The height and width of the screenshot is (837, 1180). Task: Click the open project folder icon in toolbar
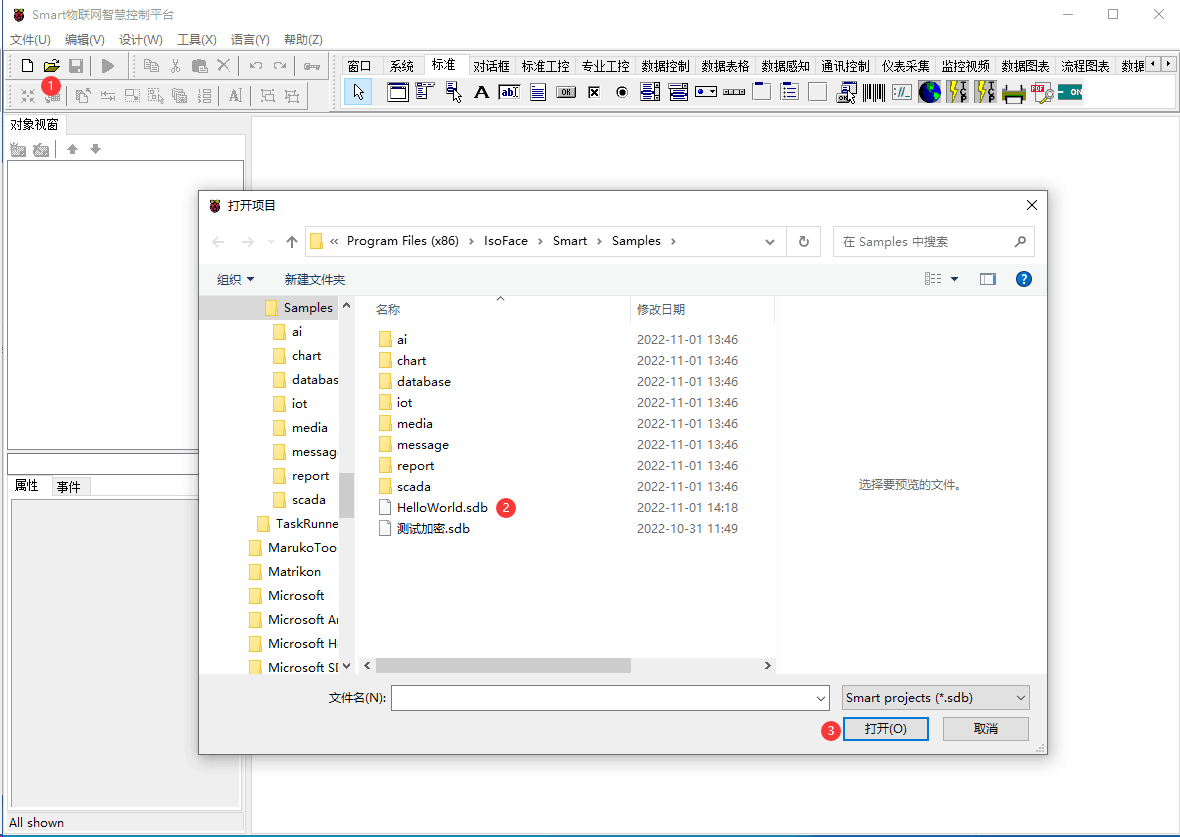pyautogui.click(x=51, y=66)
